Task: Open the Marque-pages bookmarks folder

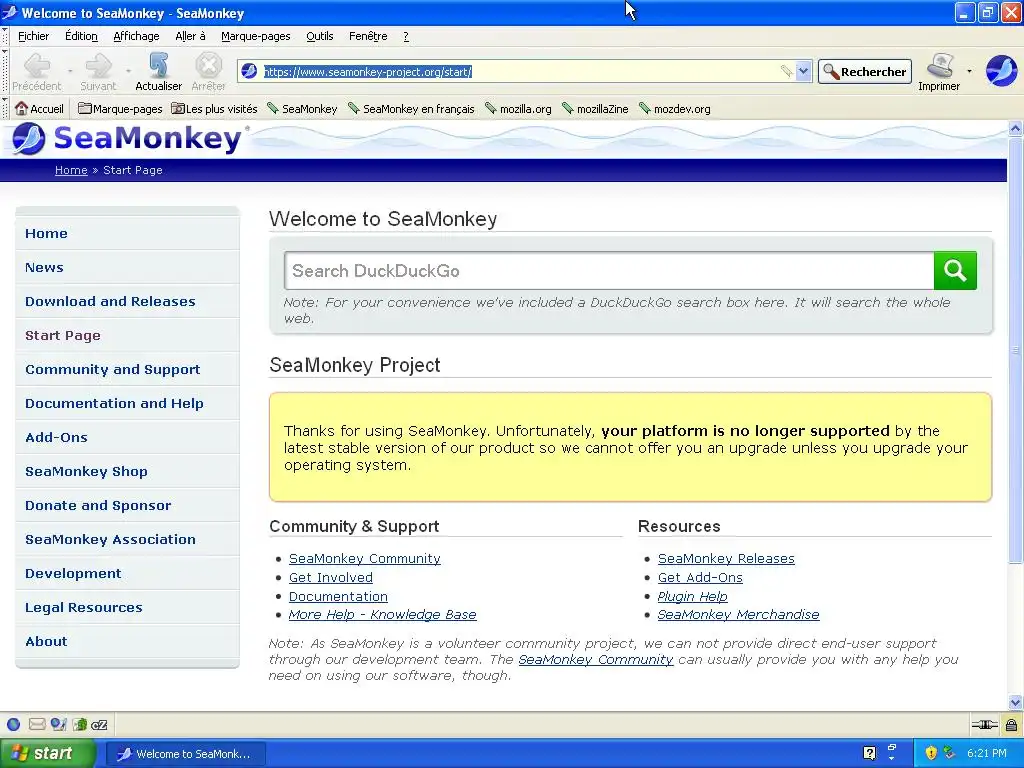Action: [120, 108]
